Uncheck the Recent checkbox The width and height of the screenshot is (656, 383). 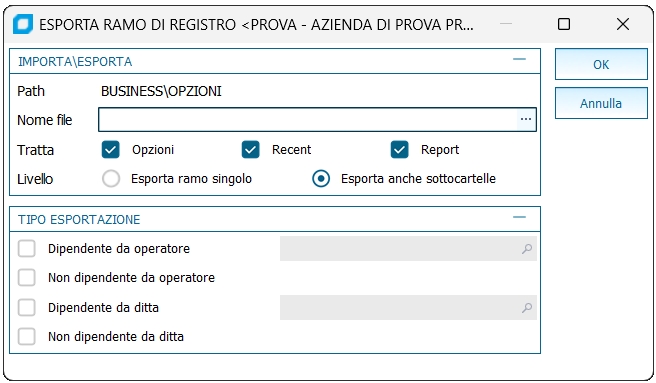(251, 149)
